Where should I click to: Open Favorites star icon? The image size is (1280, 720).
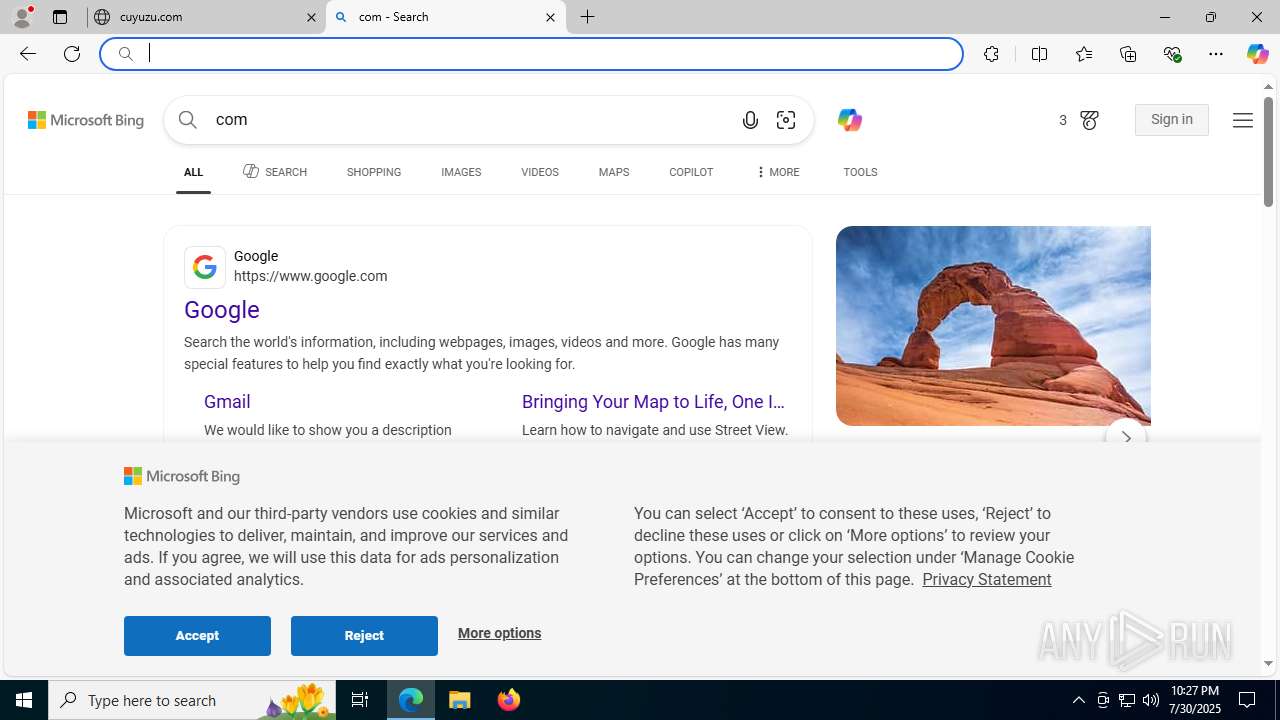[1083, 54]
